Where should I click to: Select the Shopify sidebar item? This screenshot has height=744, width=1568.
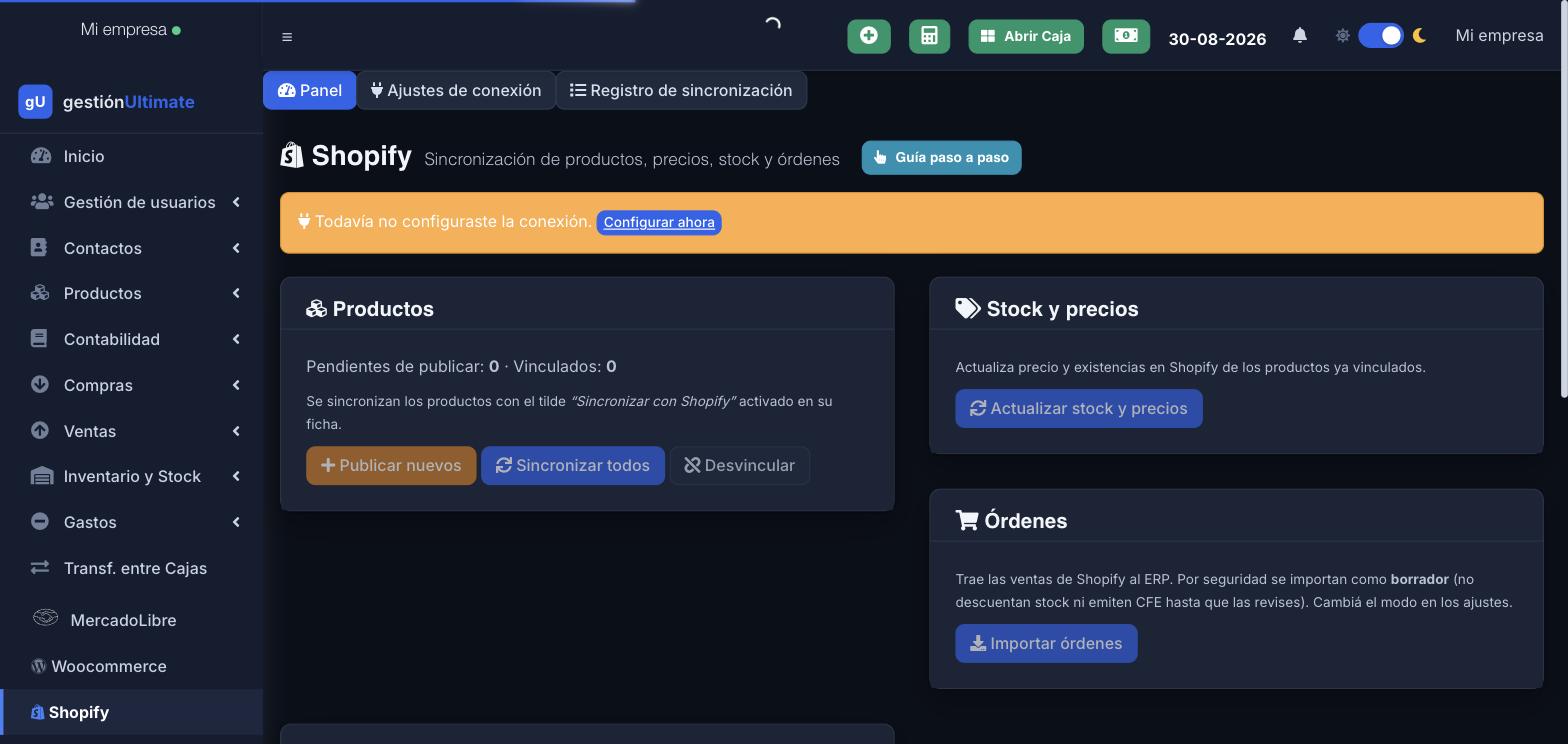(x=131, y=712)
